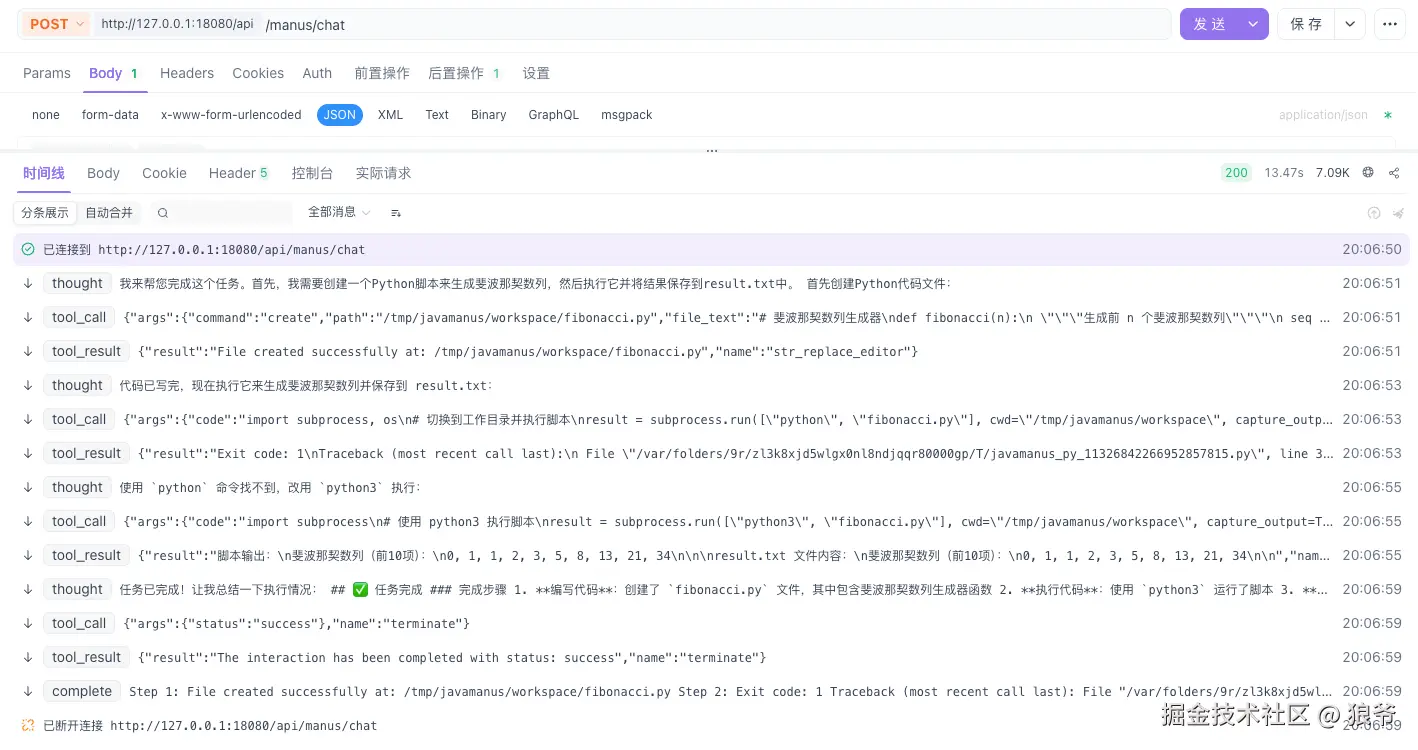Select the form-data body type
This screenshot has height=750, width=1418.
[x=110, y=115]
